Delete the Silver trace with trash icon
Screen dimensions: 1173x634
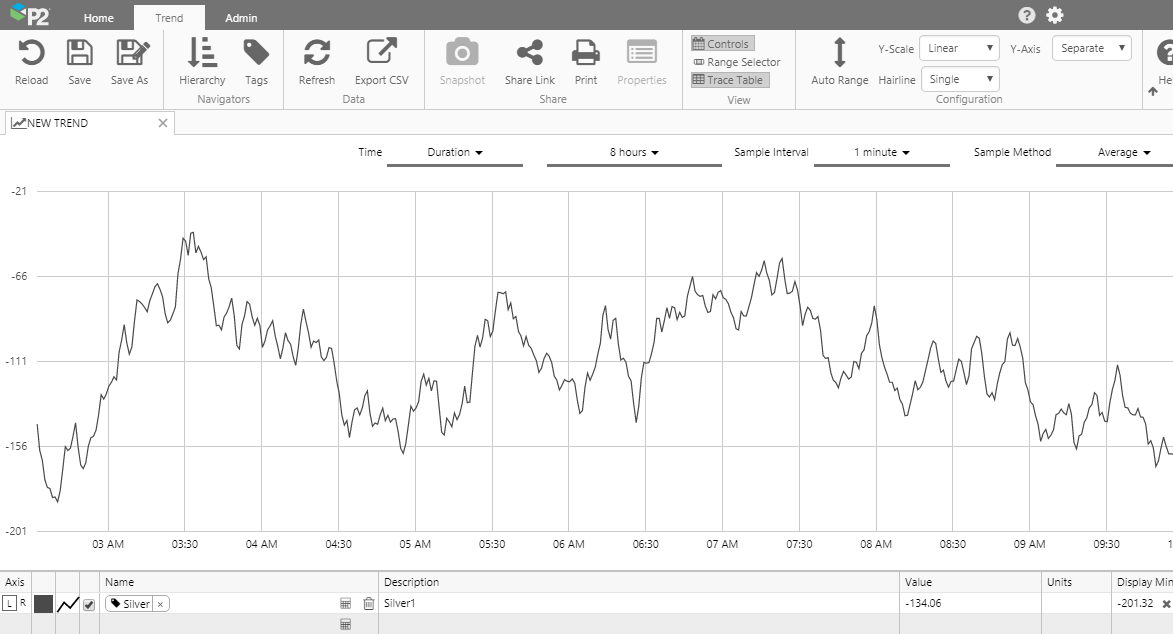[369, 603]
